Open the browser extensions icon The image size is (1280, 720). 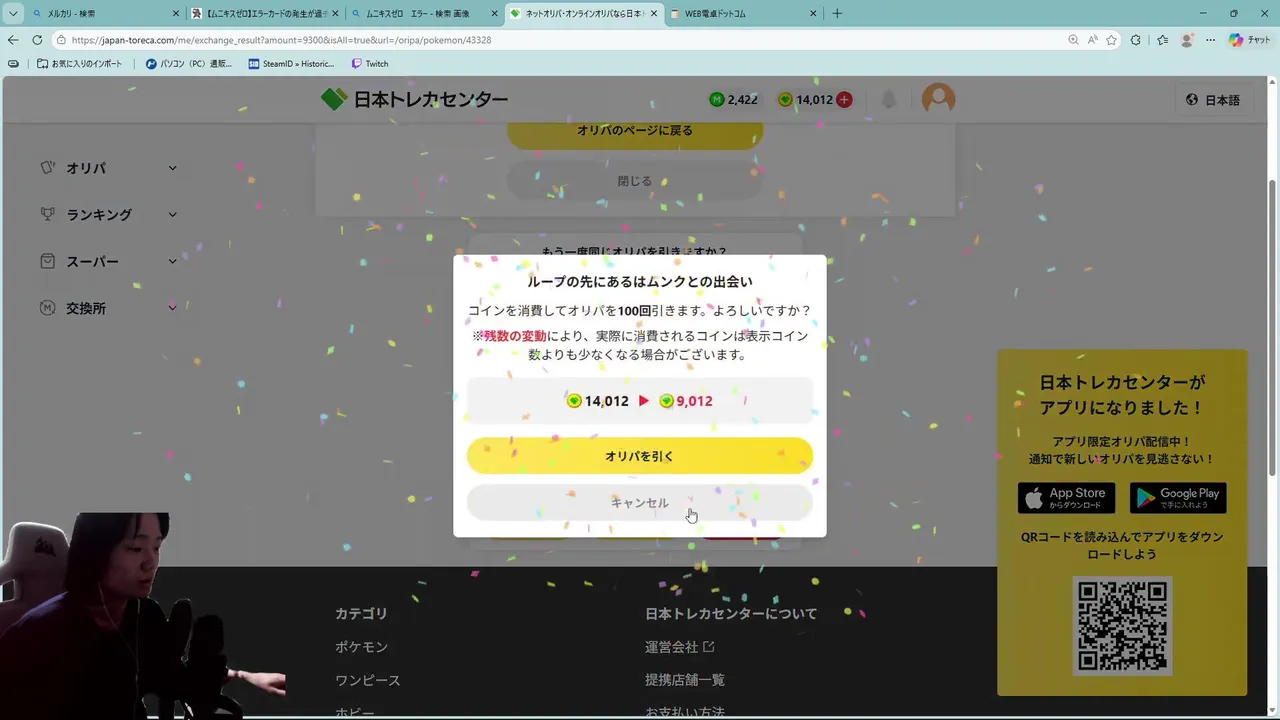1136,40
